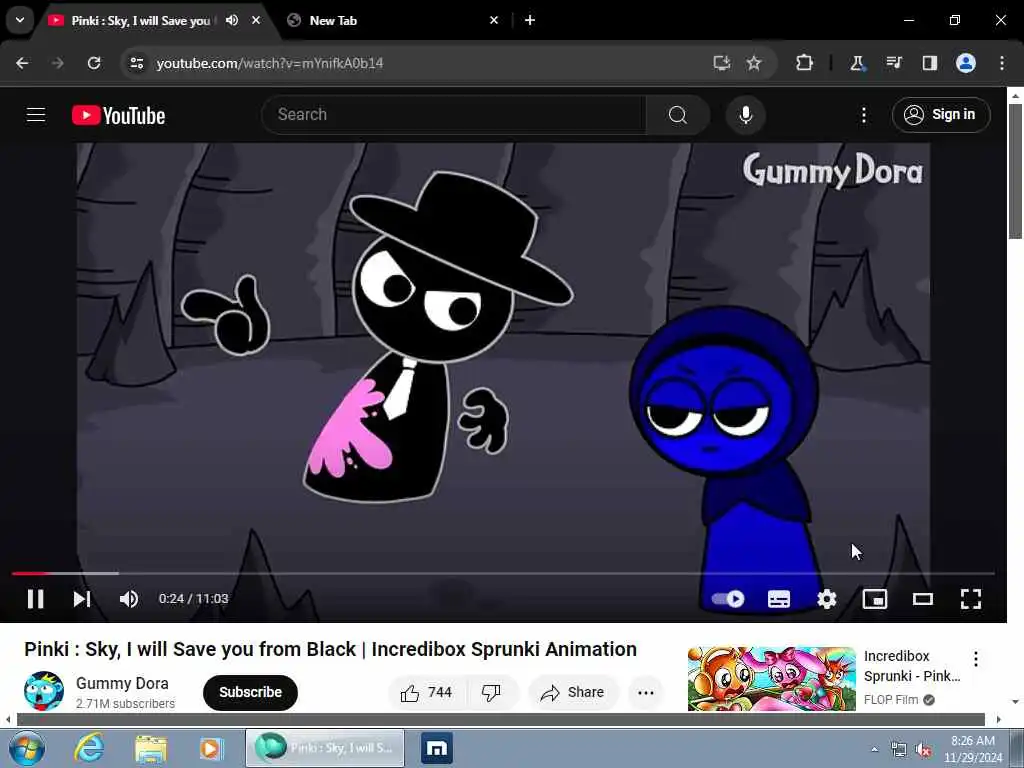Close the New Tab tab
1024x768 pixels.
494,20
